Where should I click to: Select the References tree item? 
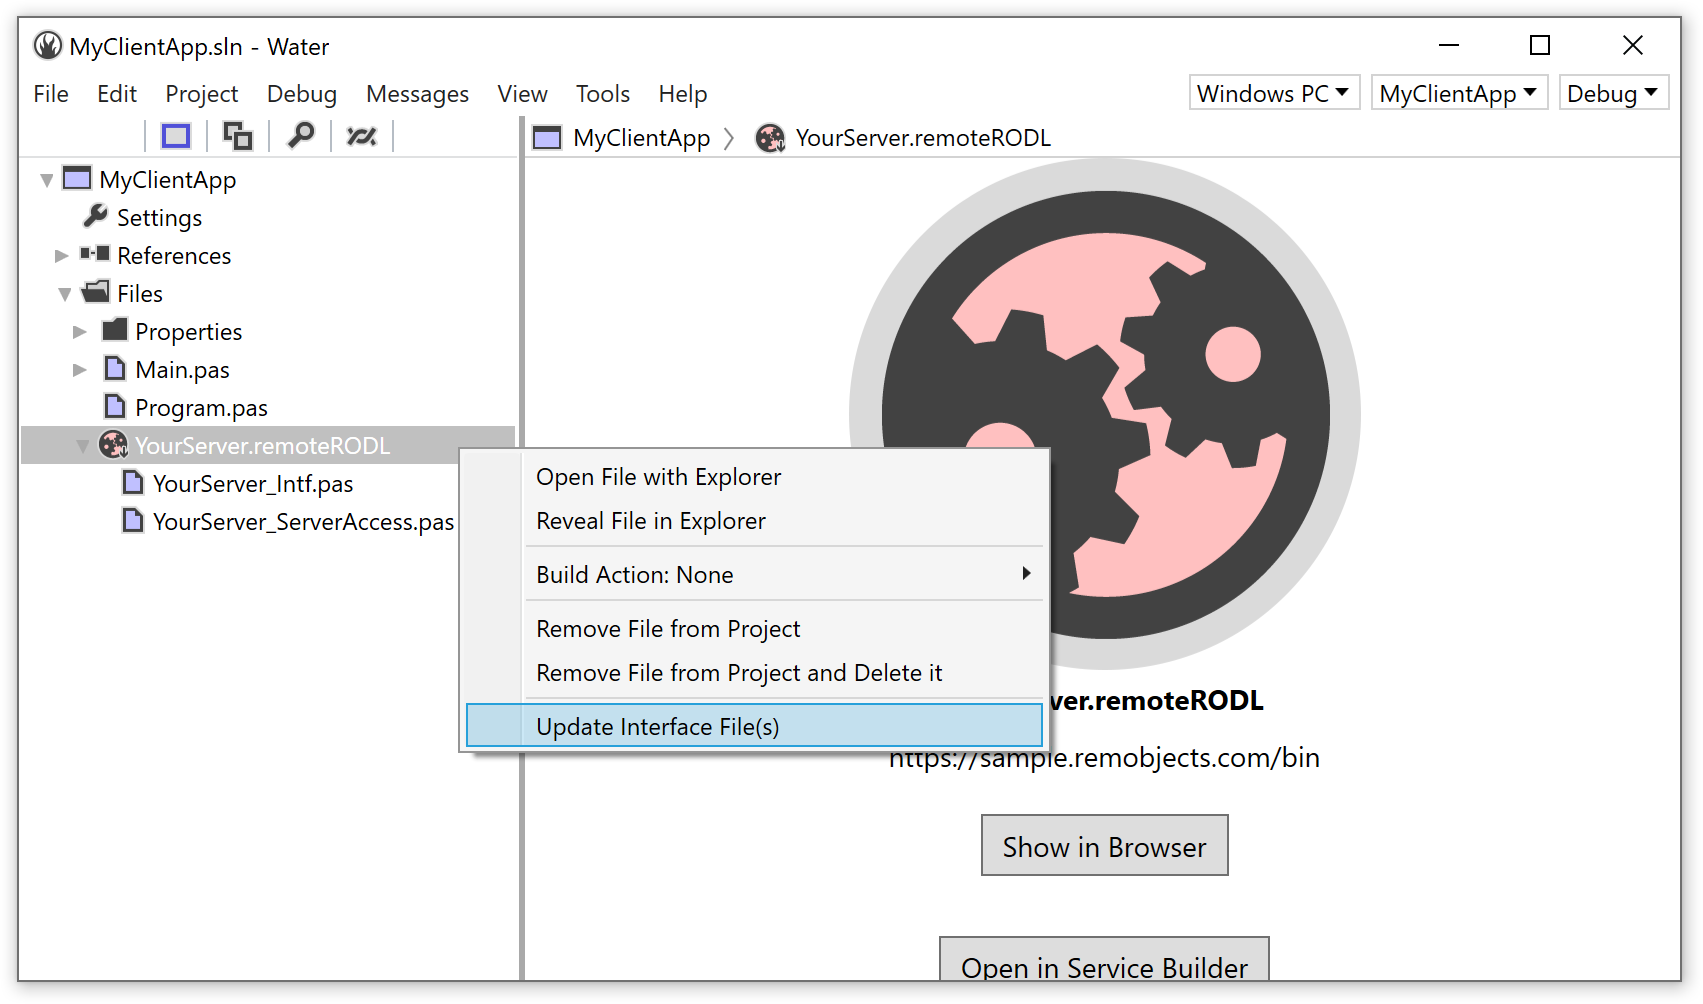tap(174, 256)
